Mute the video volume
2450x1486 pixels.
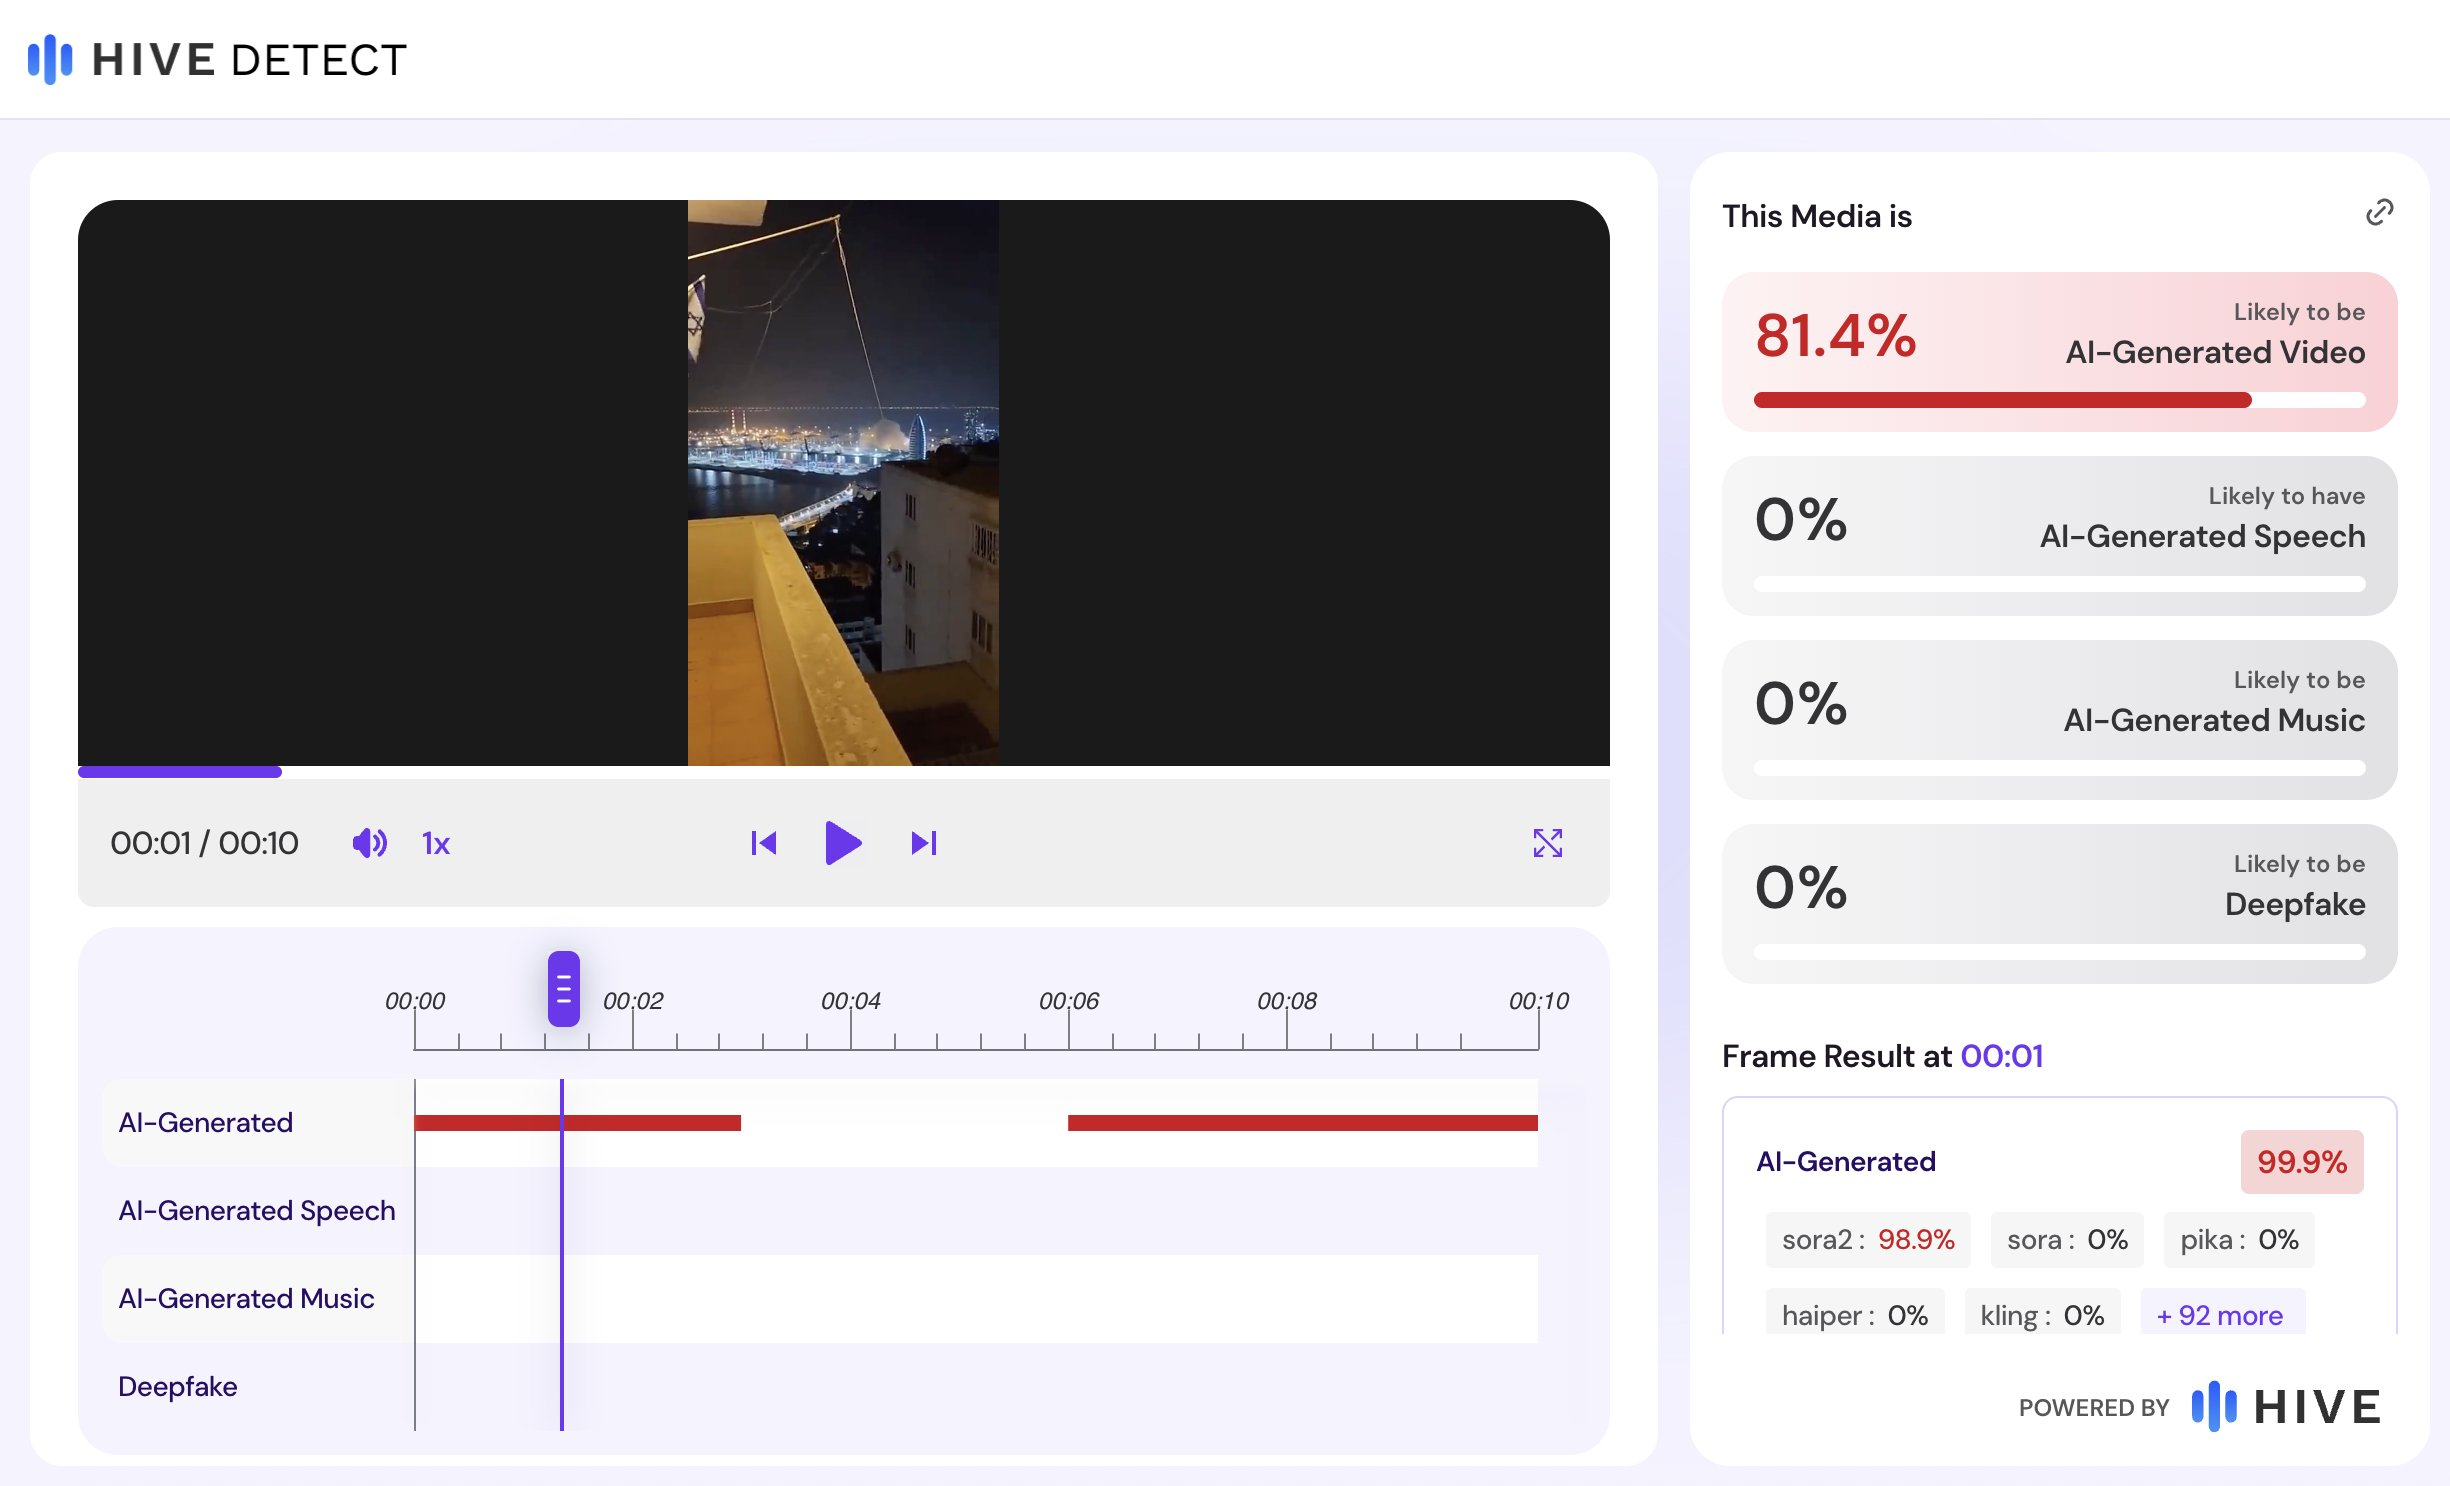369,843
